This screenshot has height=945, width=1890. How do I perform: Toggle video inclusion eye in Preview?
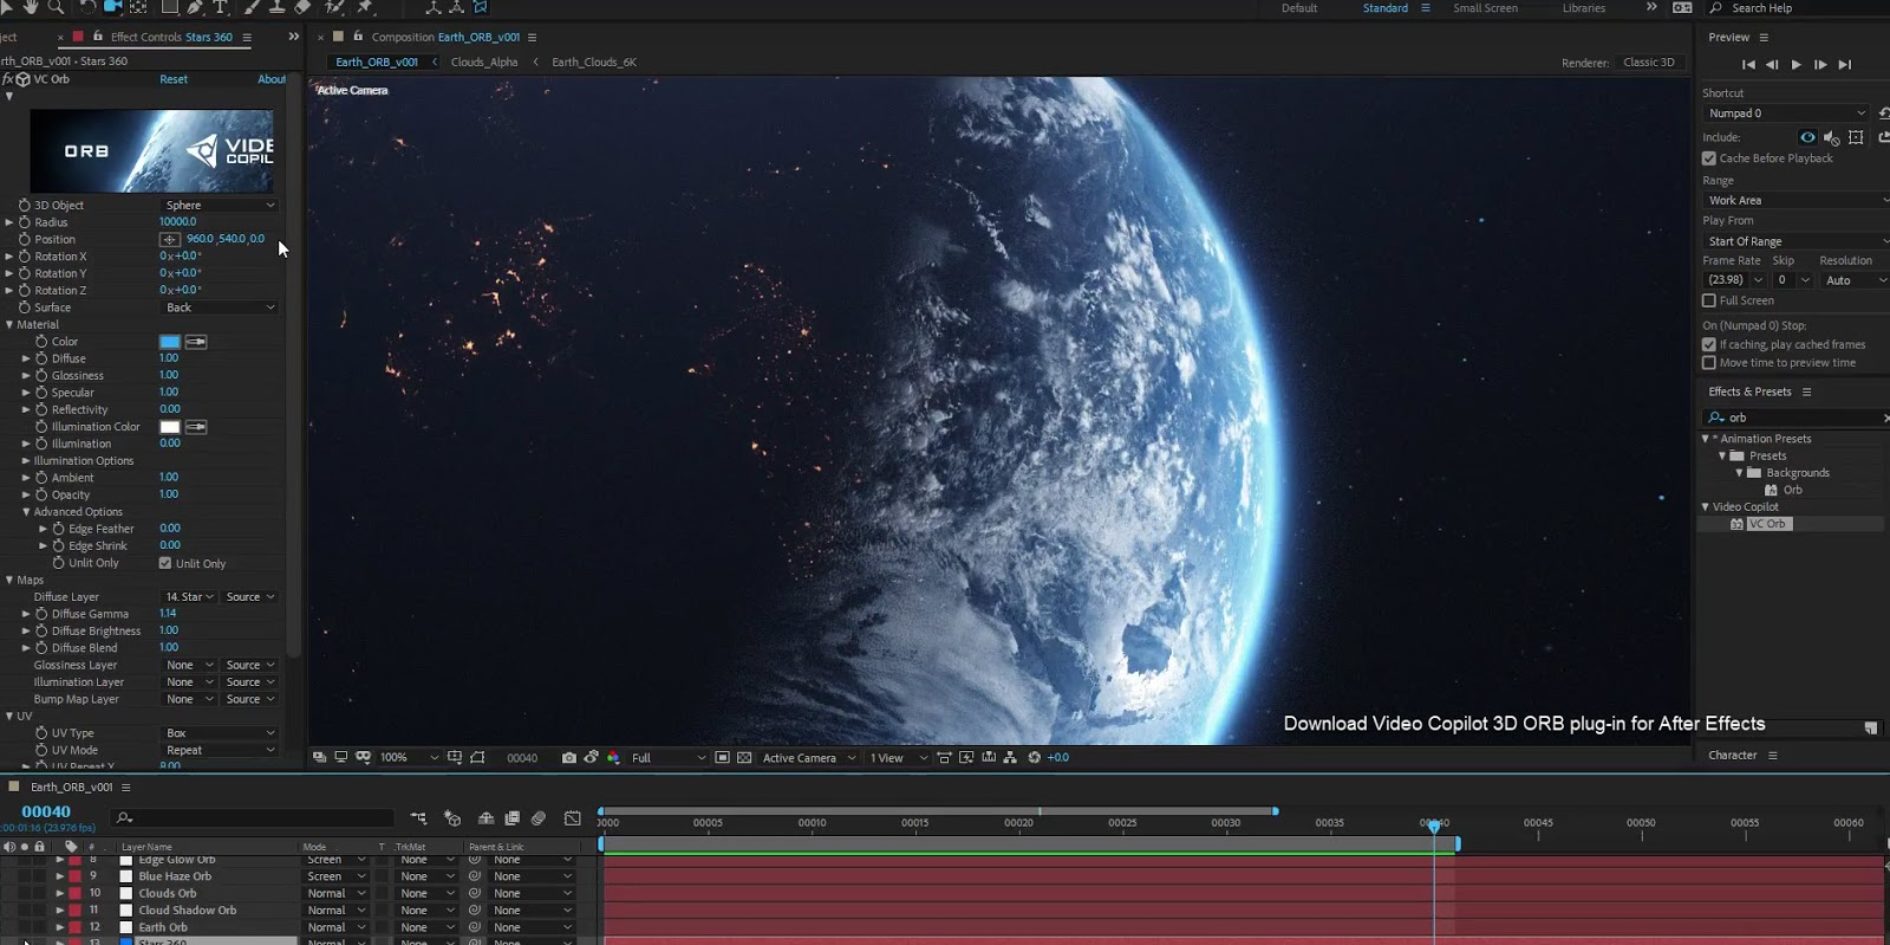point(1807,137)
